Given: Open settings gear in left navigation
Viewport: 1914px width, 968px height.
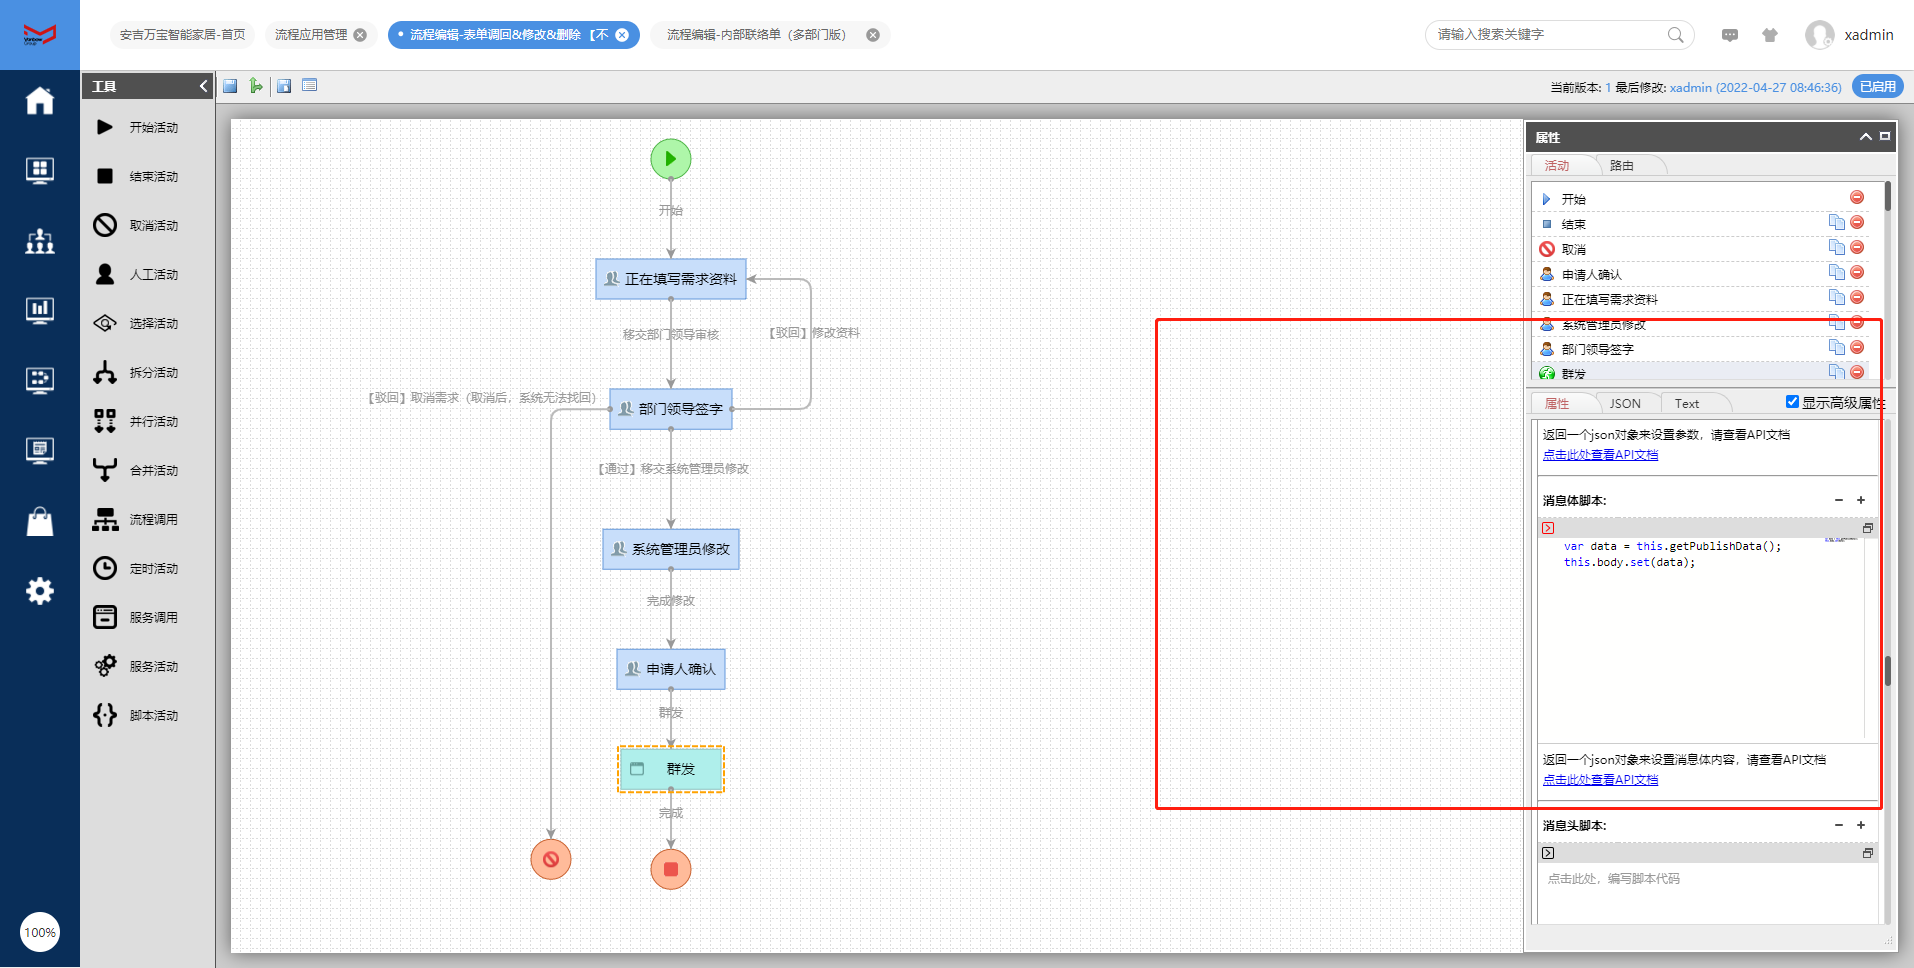Looking at the screenshot, I should tap(40, 591).
